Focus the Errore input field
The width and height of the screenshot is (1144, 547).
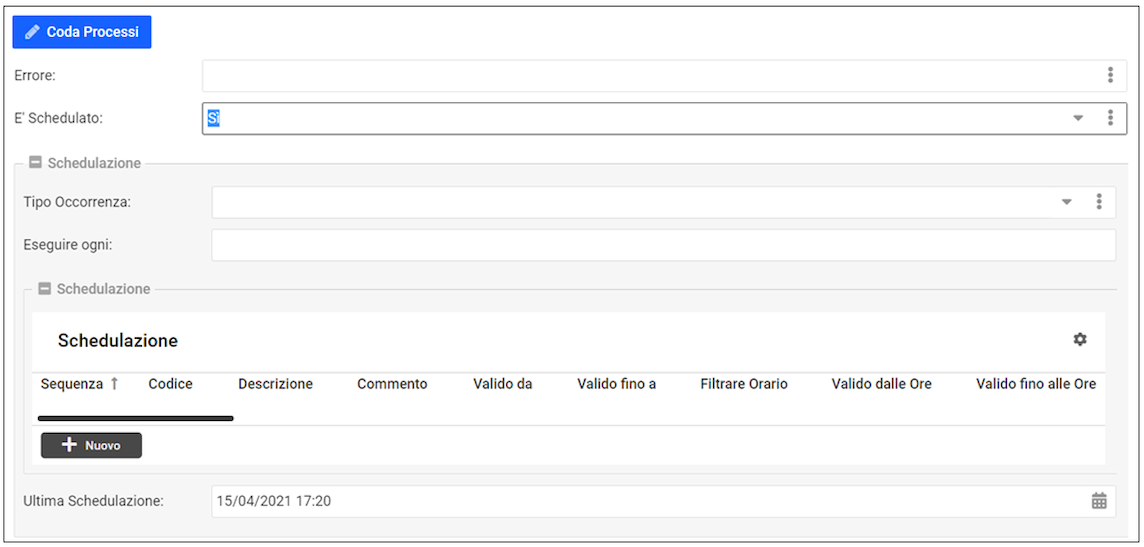(x=650, y=75)
